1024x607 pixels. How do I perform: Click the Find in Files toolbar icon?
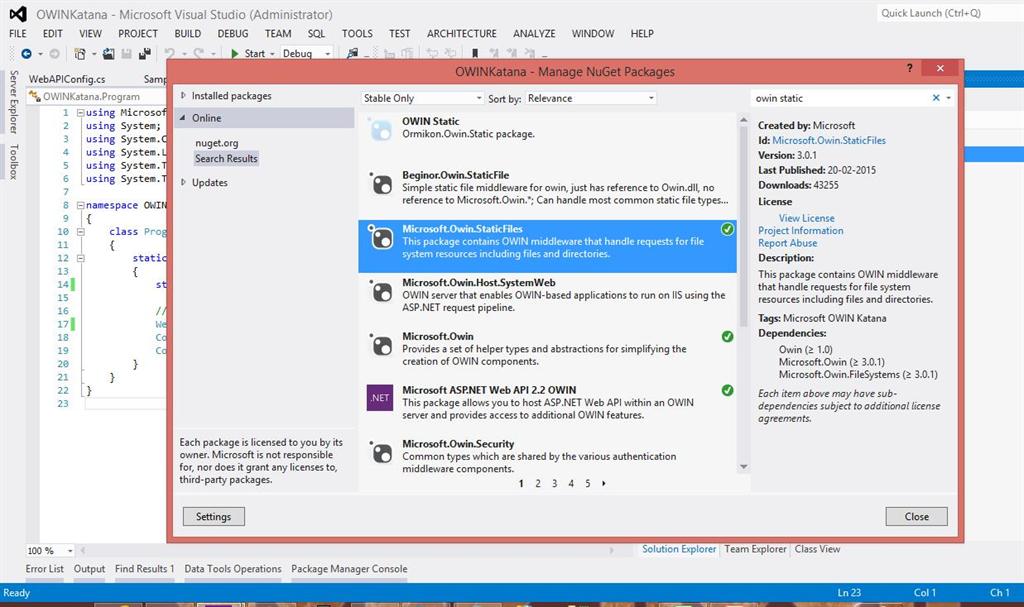click(x=352, y=54)
